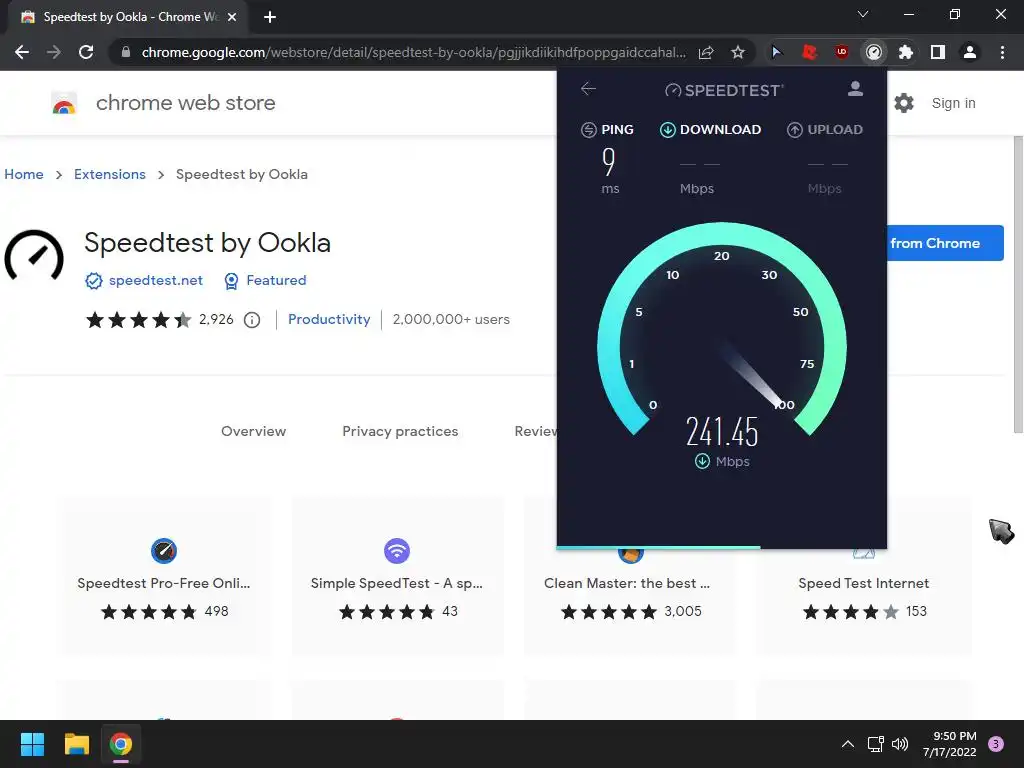
Task: Click the 2,000,000+ users text
Action: pos(451,319)
